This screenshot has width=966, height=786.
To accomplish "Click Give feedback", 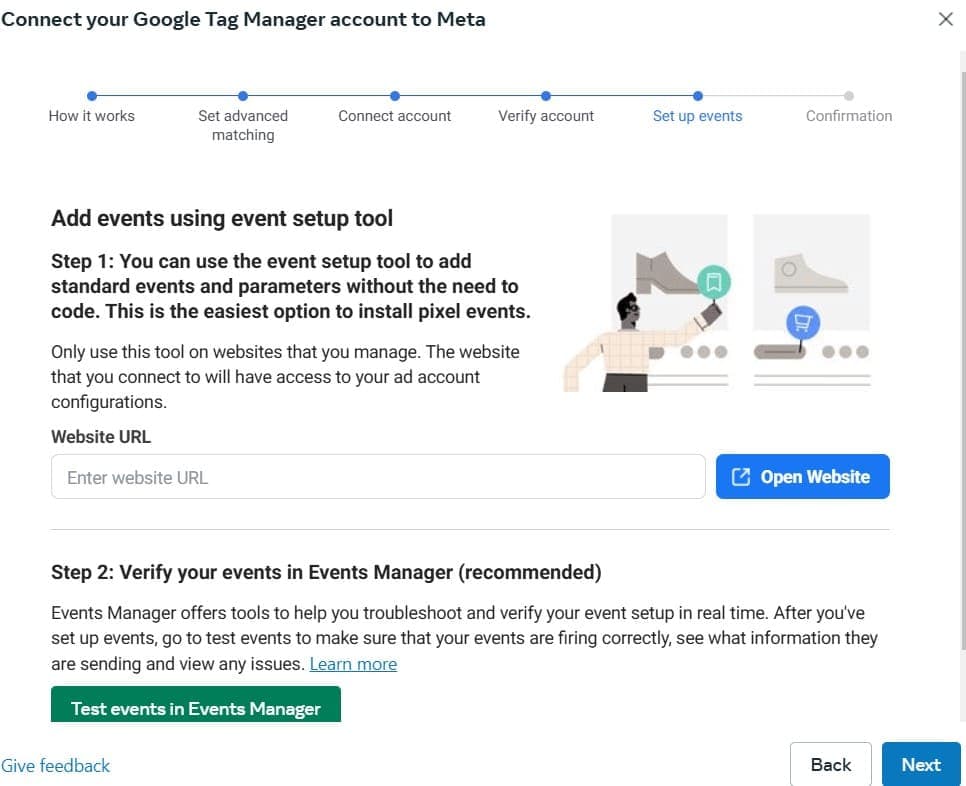I will (x=55, y=765).
